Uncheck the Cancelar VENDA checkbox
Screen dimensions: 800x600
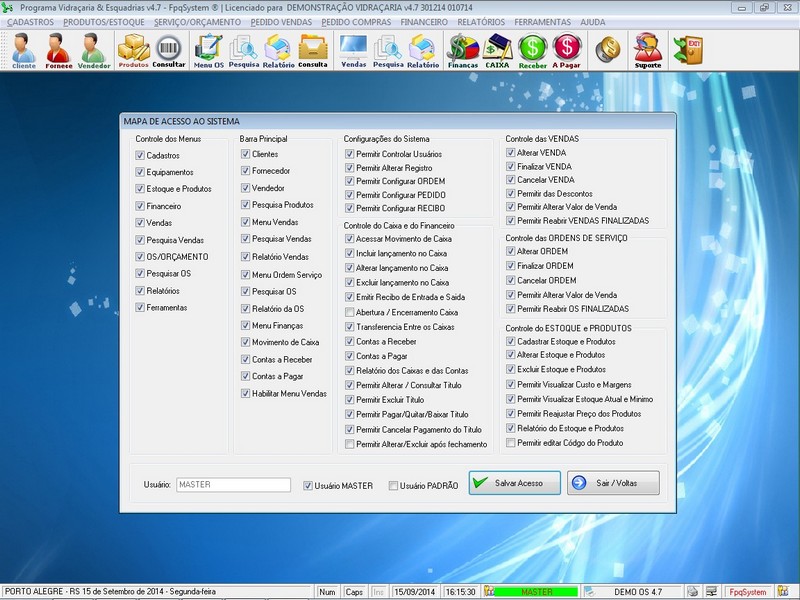pyautogui.click(x=511, y=180)
